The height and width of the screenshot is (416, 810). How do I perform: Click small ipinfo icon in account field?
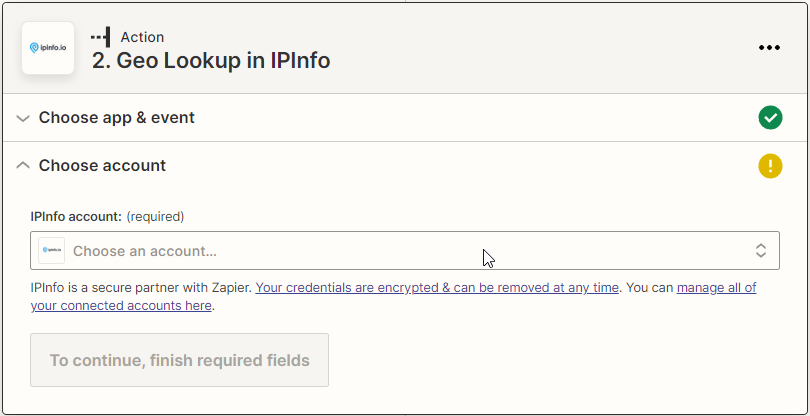[x=52, y=250]
